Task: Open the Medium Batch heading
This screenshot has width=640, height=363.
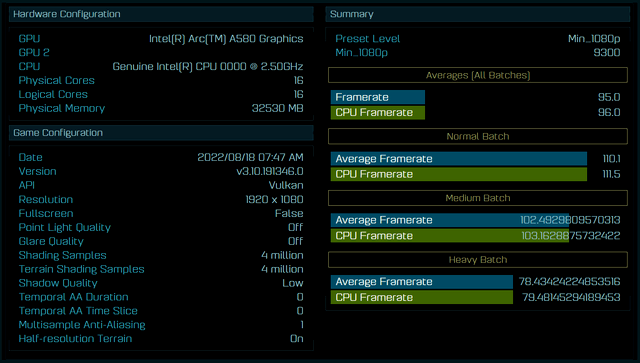Action: 478,198
